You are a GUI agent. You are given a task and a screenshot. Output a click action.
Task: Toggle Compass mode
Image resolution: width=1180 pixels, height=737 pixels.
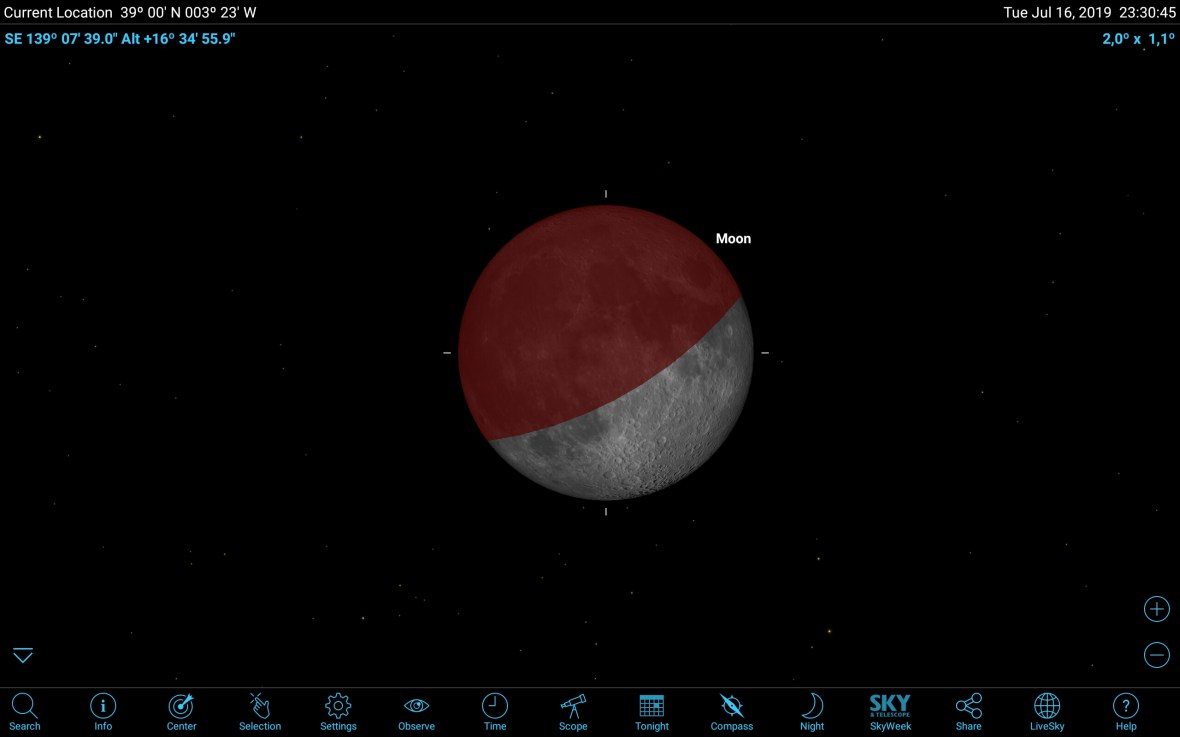731,711
